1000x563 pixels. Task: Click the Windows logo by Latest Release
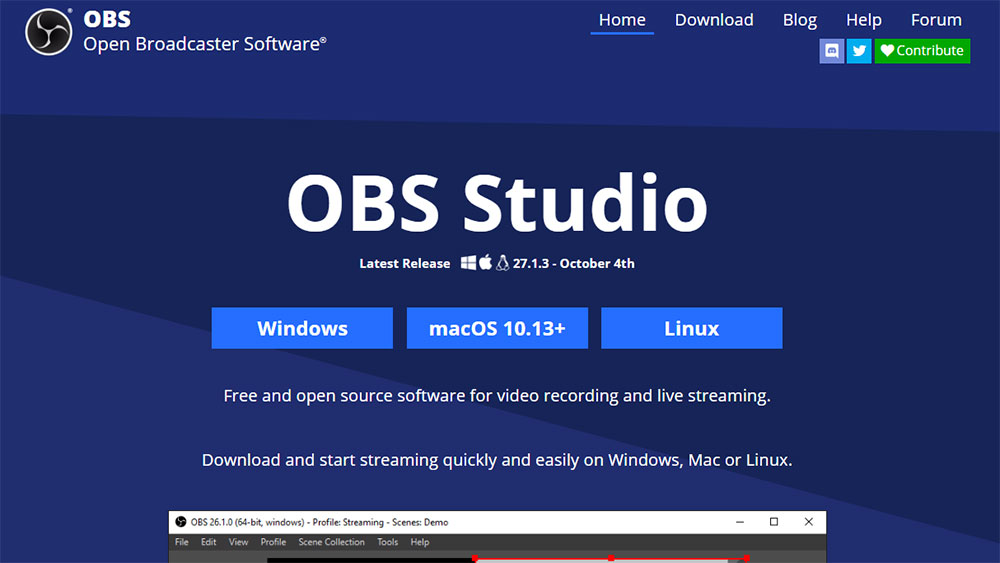(x=468, y=263)
